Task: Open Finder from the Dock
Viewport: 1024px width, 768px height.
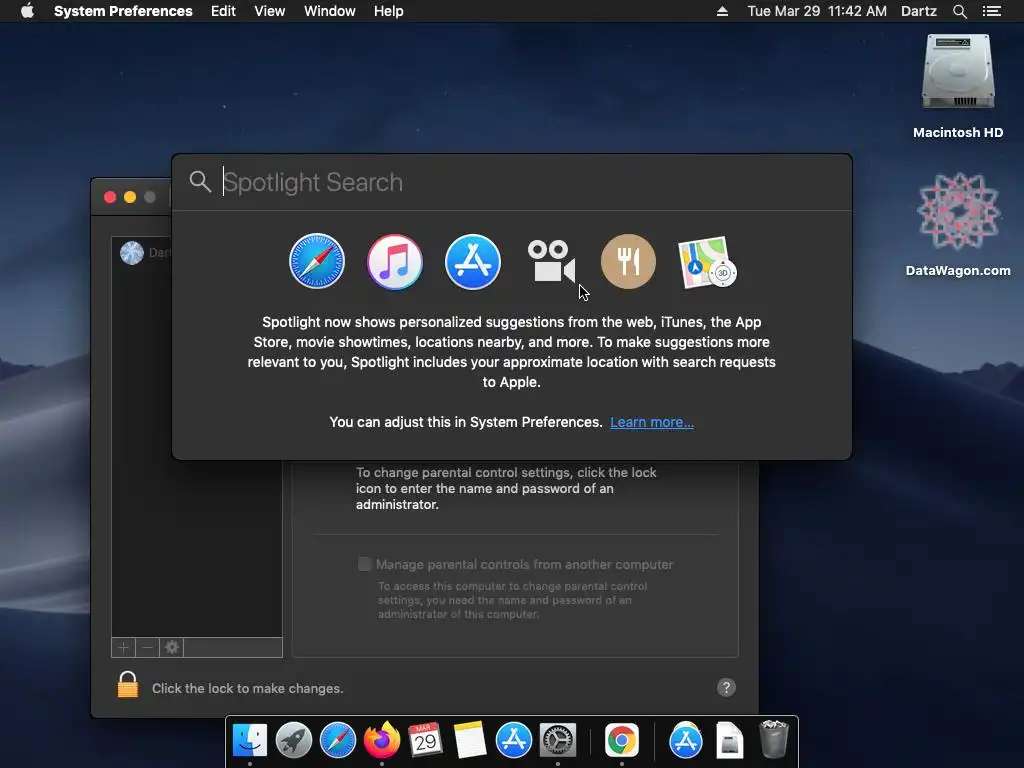Action: 249,740
